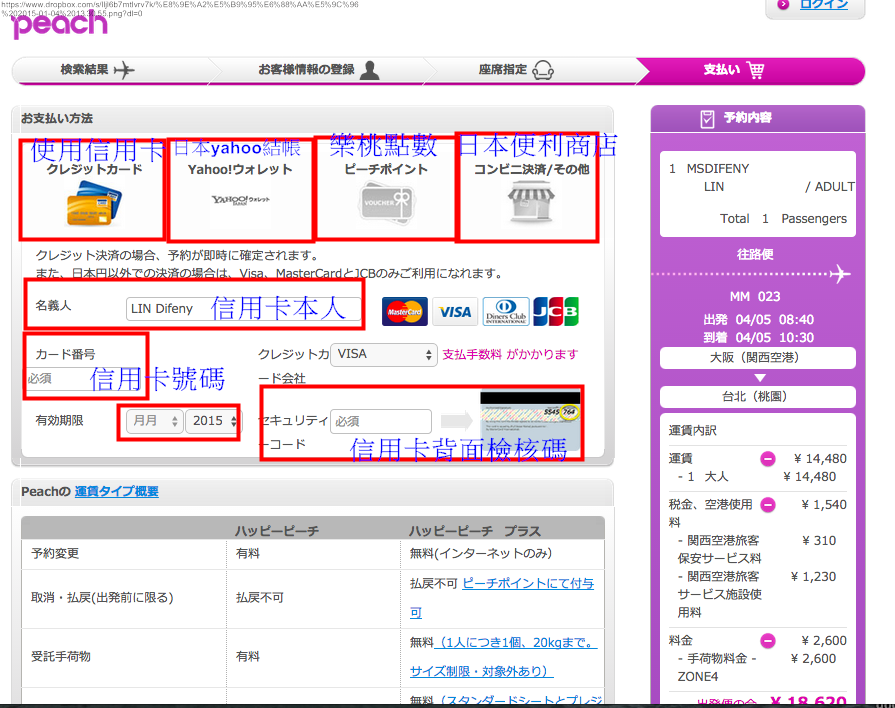The height and width of the screenshot is (708, 895).
Task: Collapse the 料金 fees minus icon
Action: (x=768, y=641)
